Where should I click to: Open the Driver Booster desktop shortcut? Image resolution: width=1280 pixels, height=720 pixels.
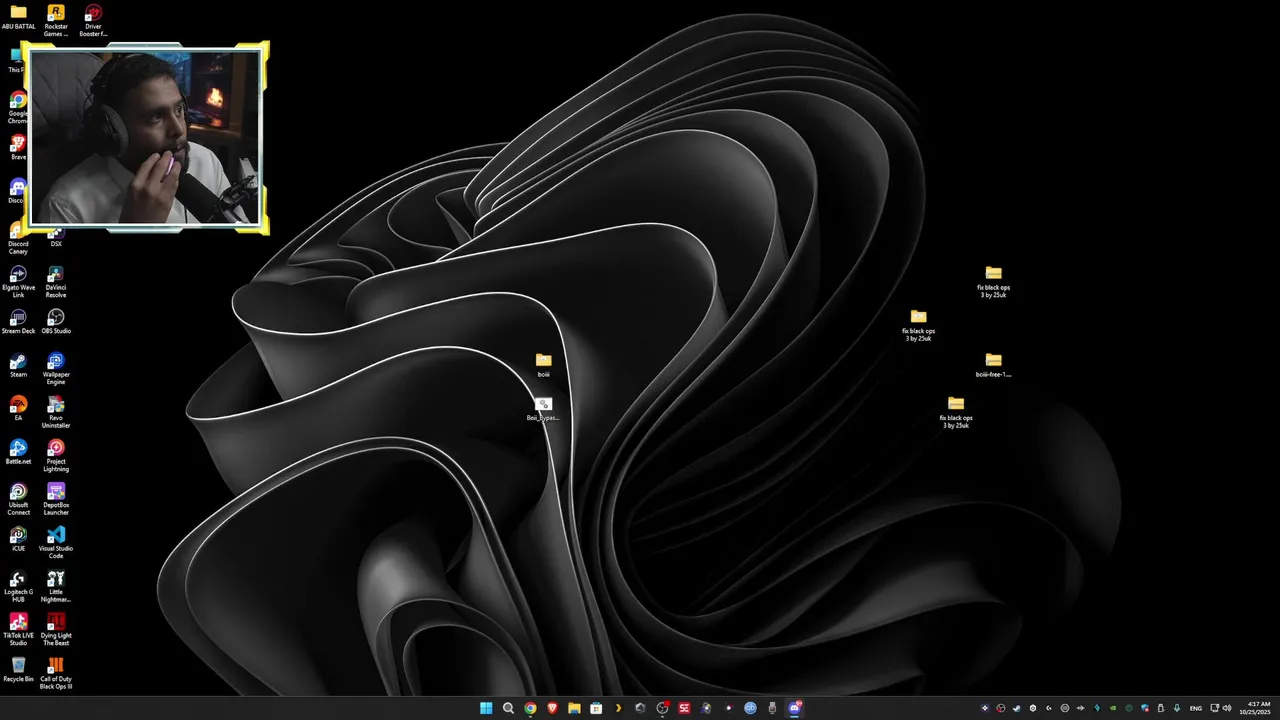[93, 20]
